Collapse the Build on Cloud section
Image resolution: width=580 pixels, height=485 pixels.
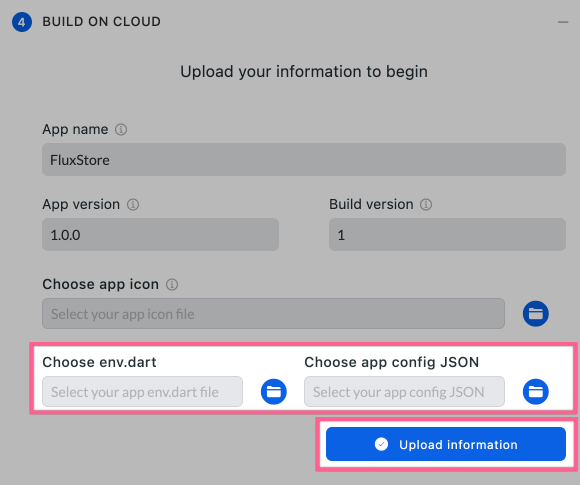563,22
